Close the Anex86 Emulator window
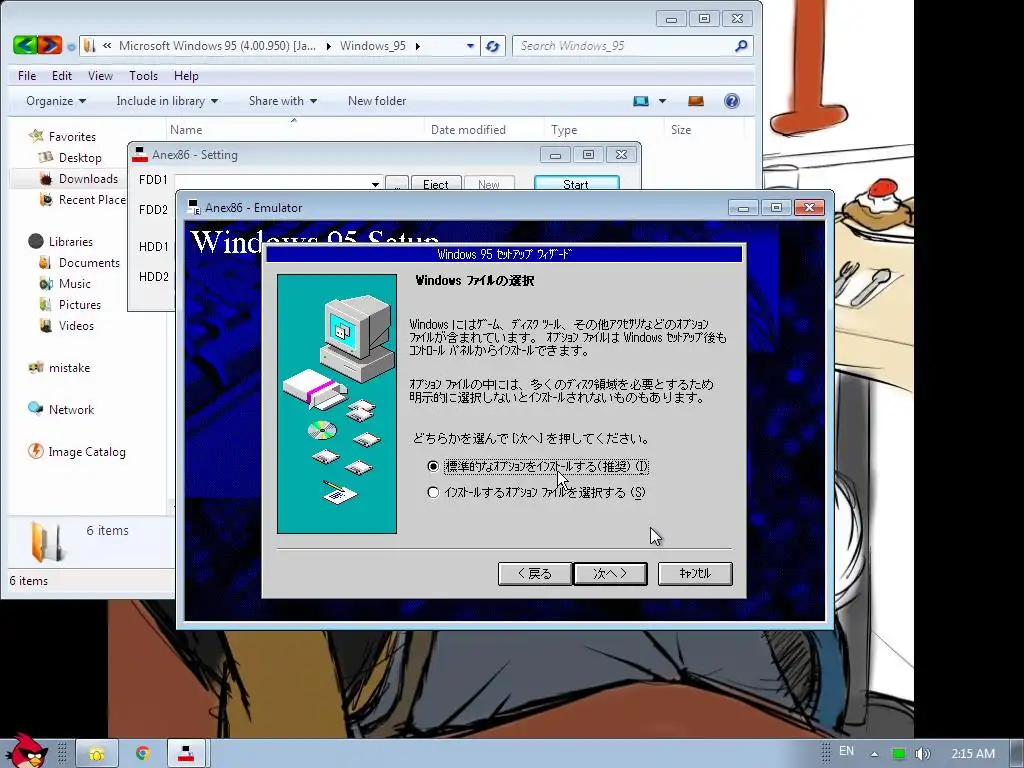1024x768 pixels. (809, 208)
